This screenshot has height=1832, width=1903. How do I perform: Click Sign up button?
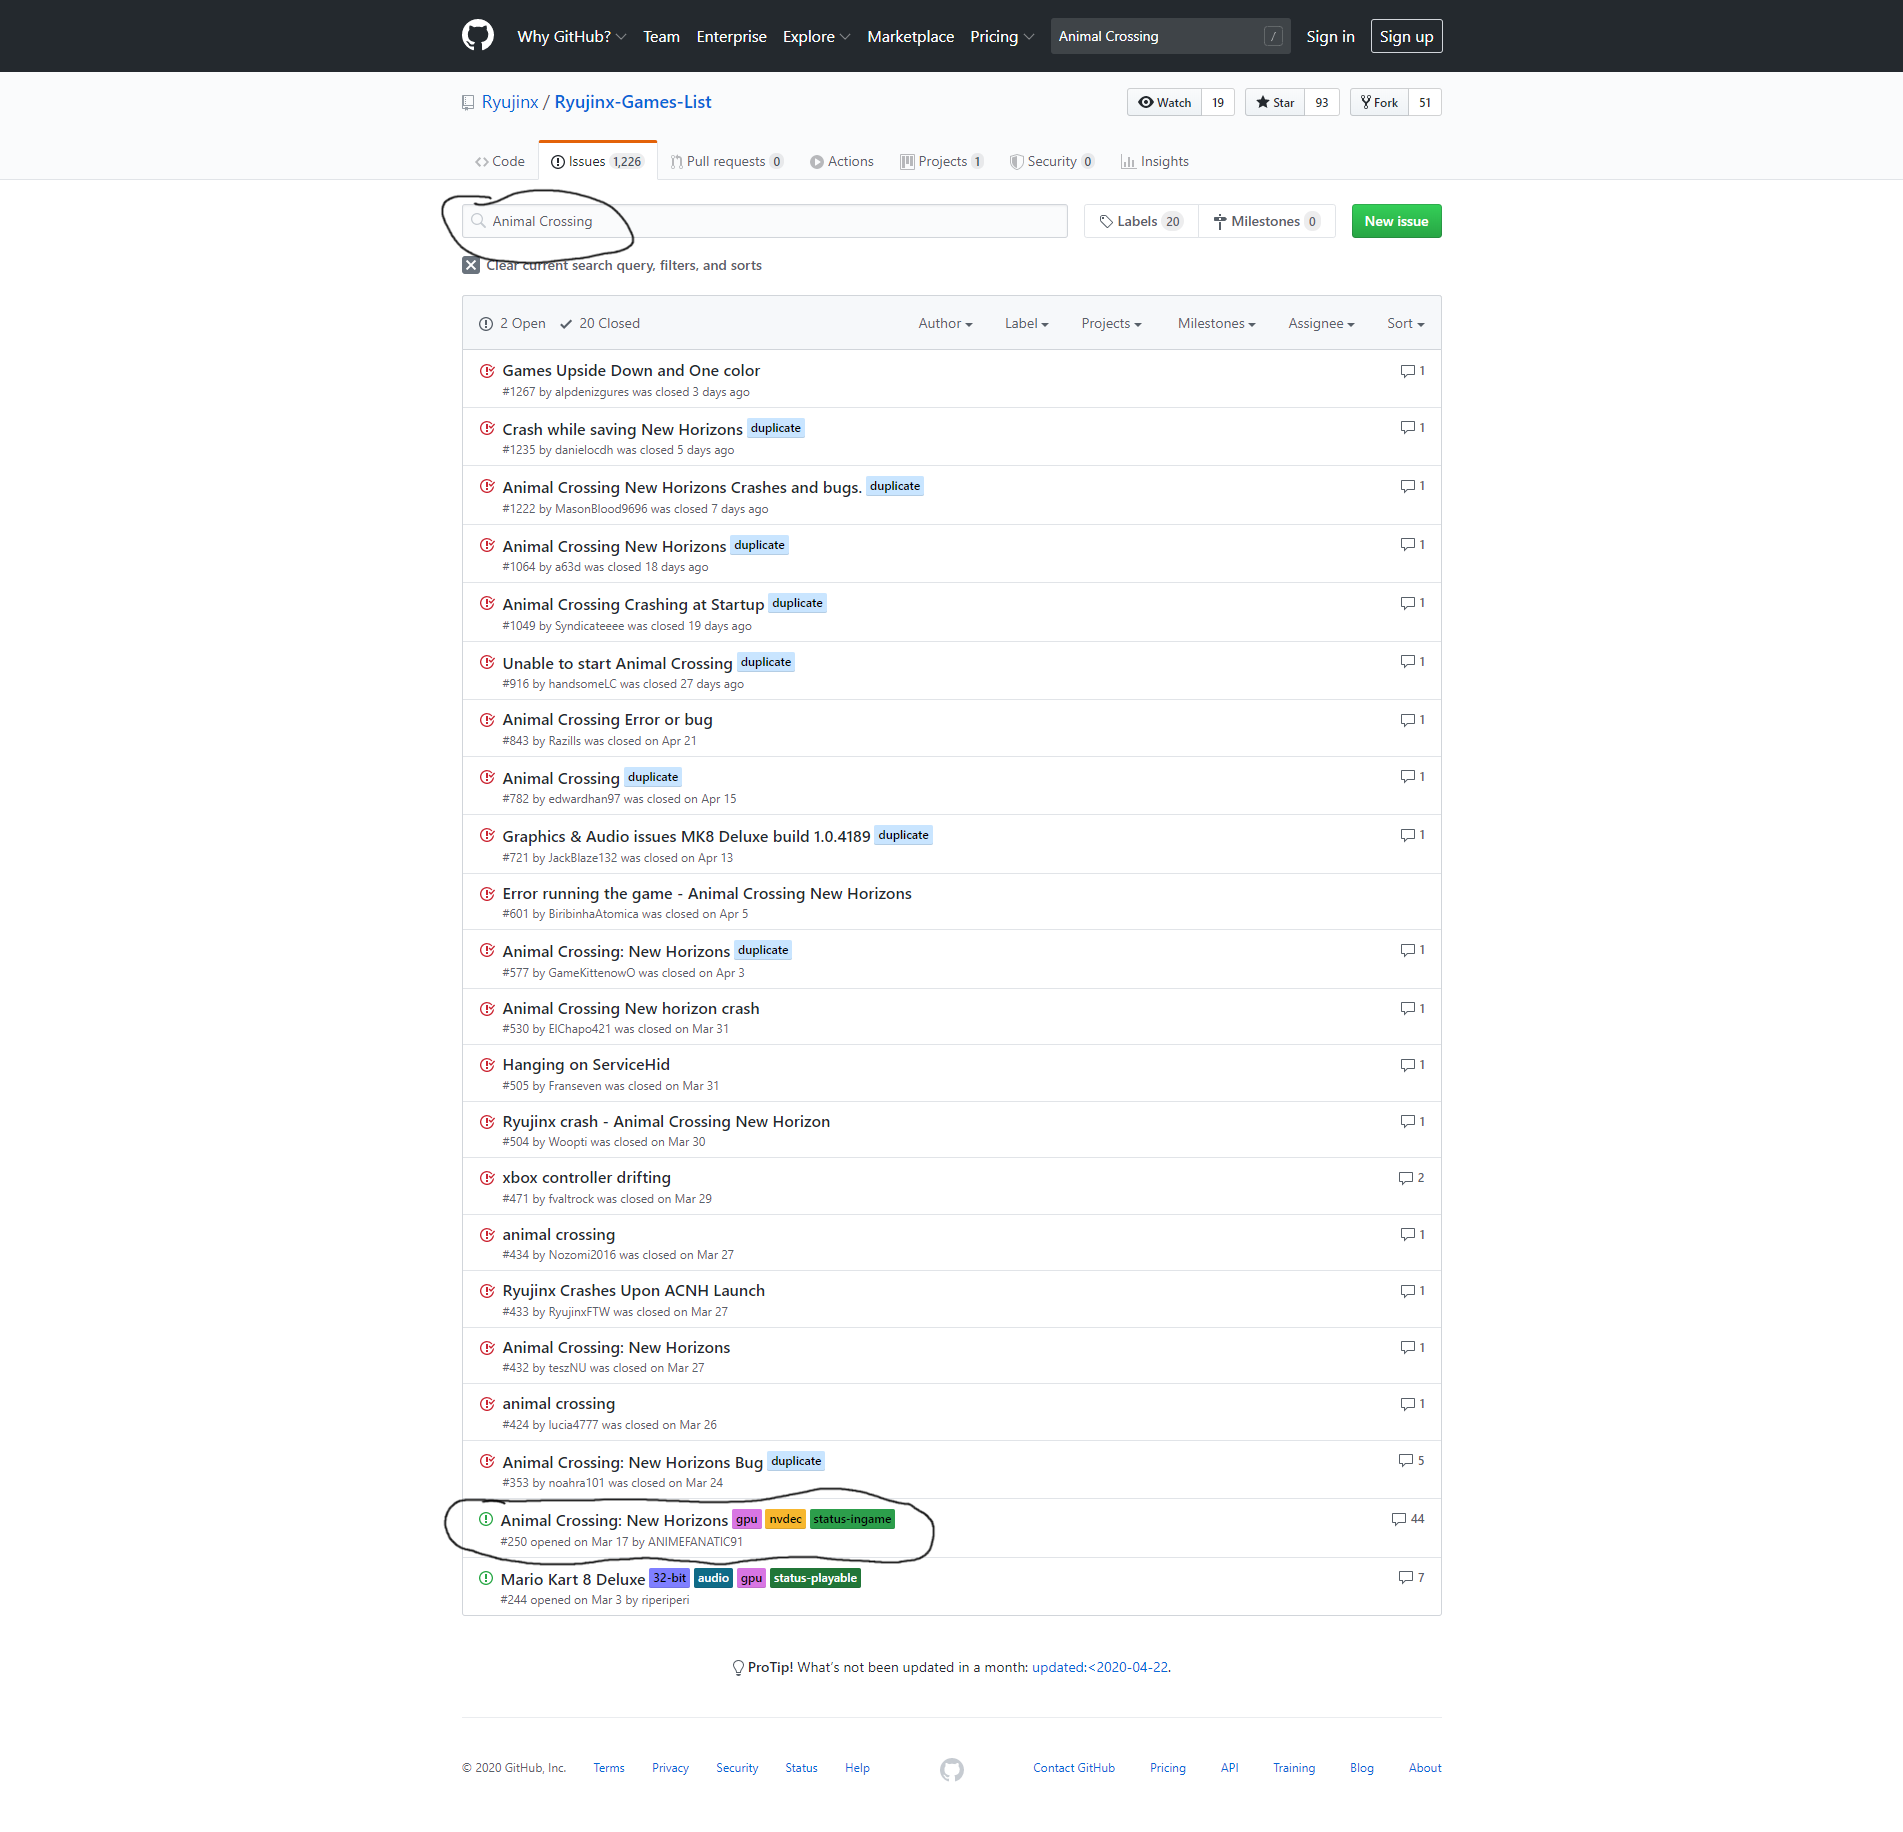pos(1406,36)
